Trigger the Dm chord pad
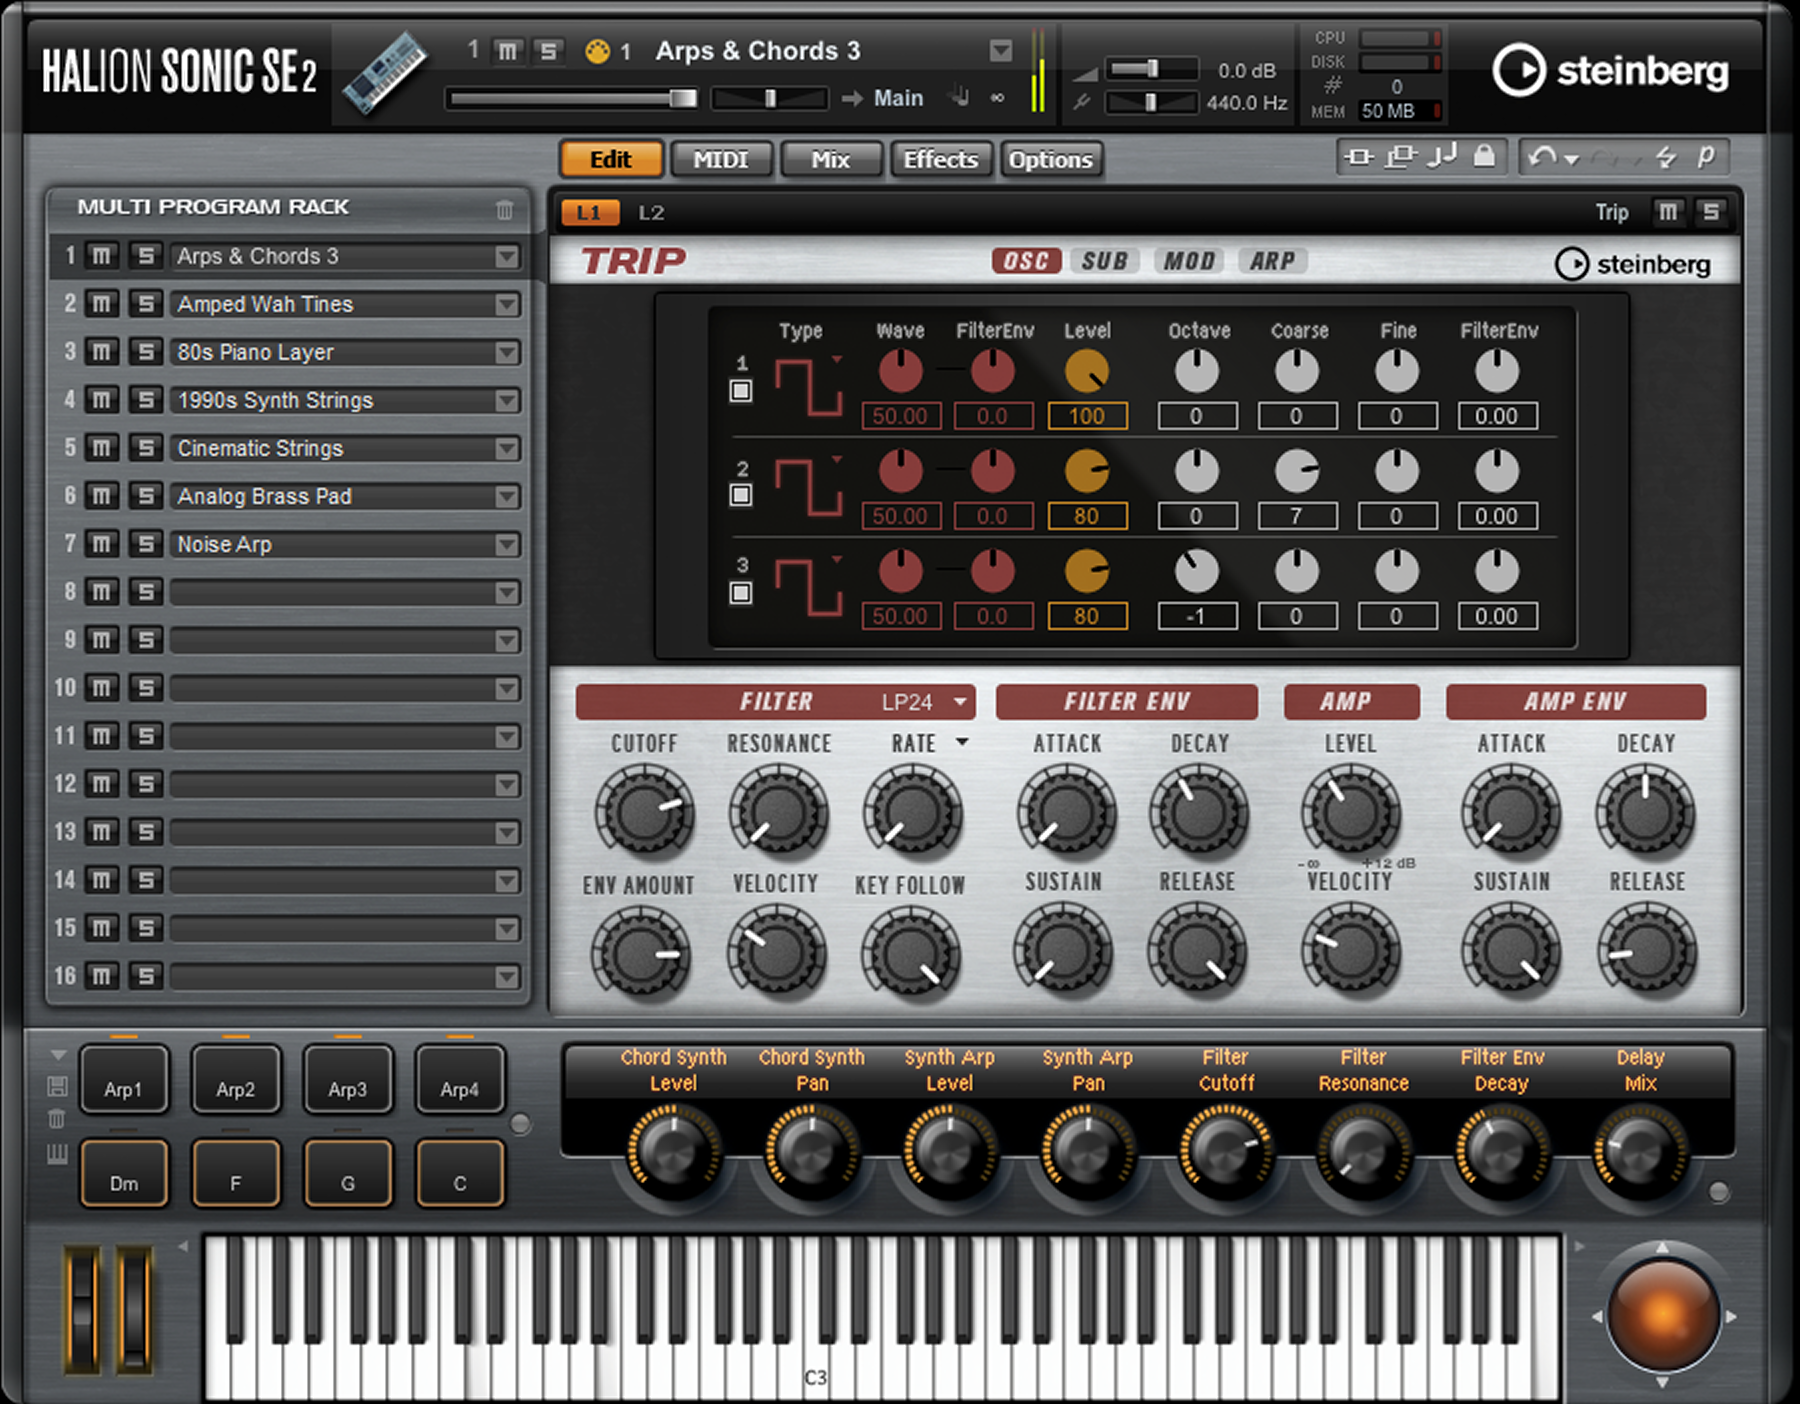The width and height of the screenshot is (1800, 1404). [124, 1174]
